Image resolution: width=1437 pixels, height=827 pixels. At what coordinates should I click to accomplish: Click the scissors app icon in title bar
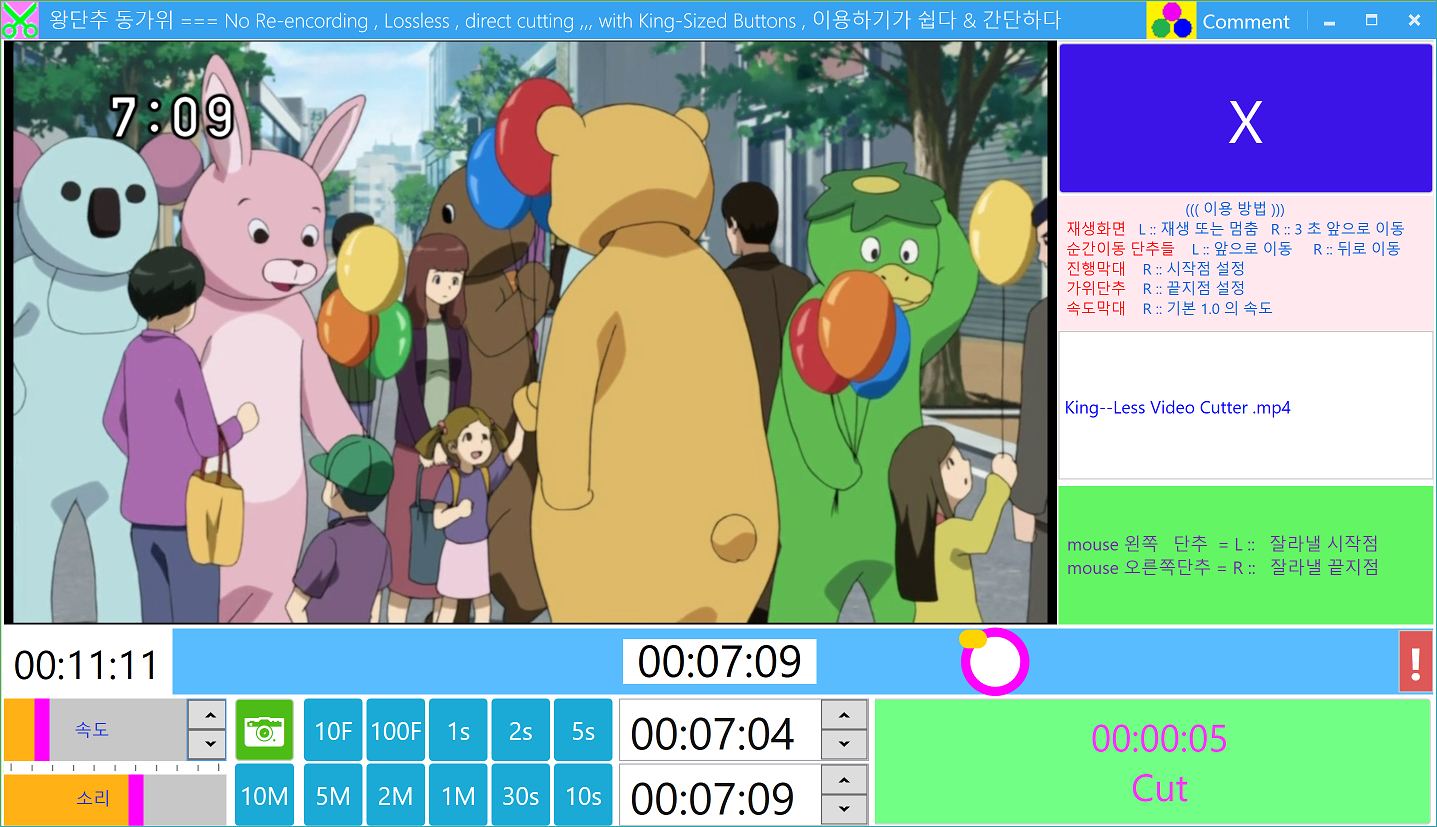(20, 20)
